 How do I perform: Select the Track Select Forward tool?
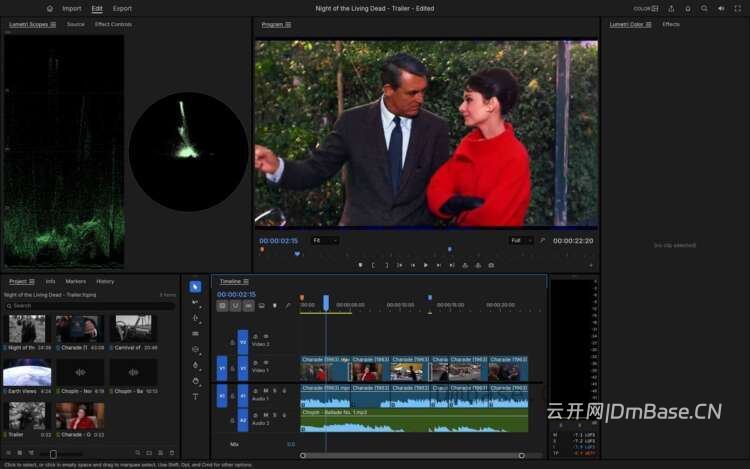pos(195,302)
